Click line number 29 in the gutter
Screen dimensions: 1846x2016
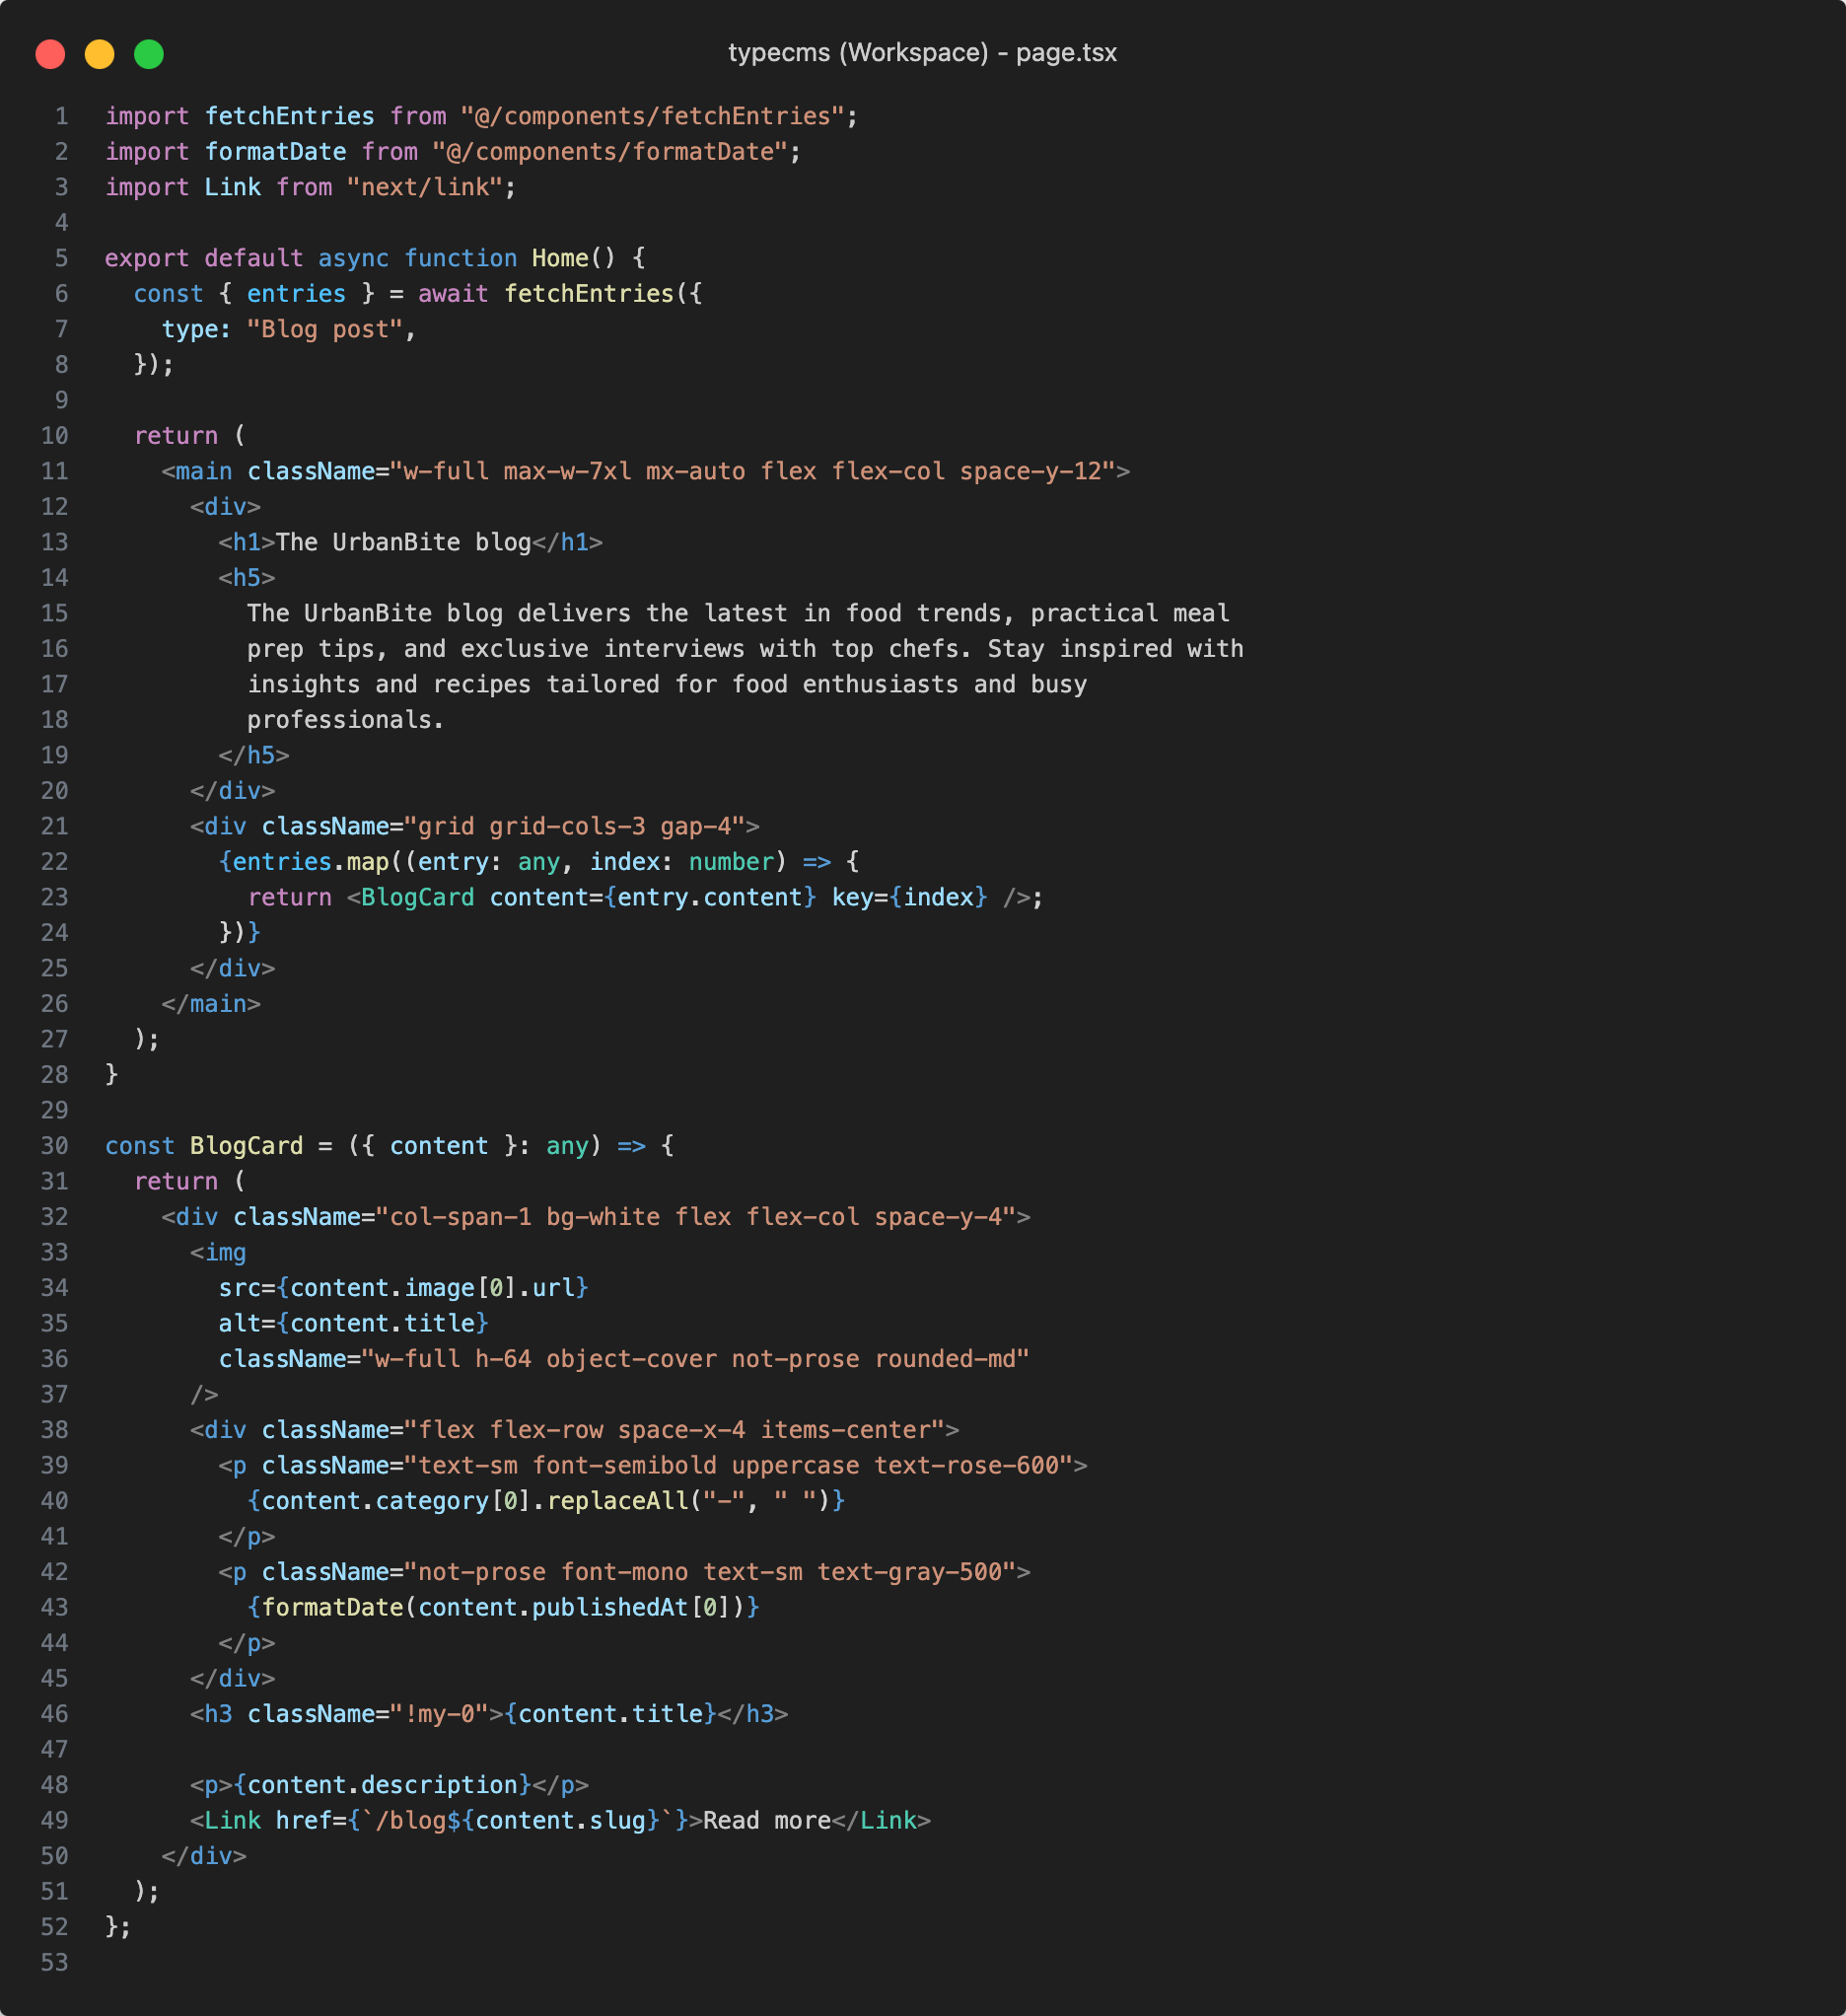tap(54, 1111)
